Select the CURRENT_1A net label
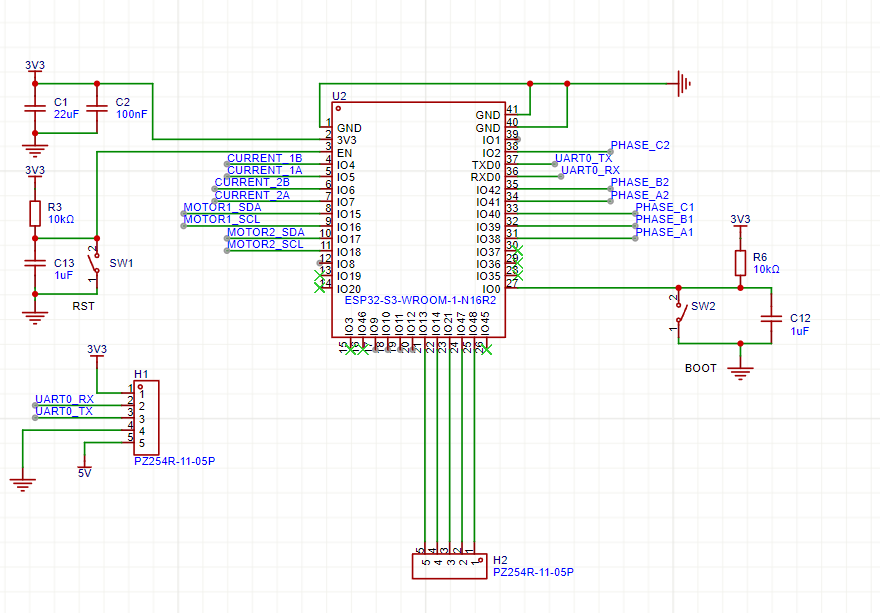 pos(264,170)
